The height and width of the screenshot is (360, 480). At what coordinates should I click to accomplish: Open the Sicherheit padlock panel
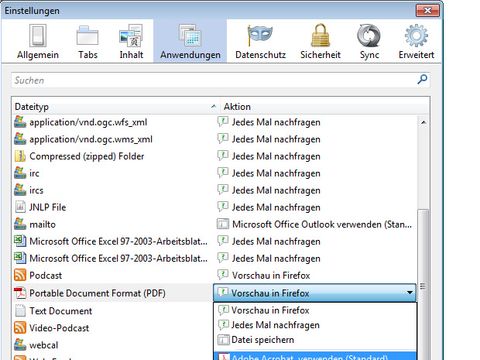[x=320, y=42]
